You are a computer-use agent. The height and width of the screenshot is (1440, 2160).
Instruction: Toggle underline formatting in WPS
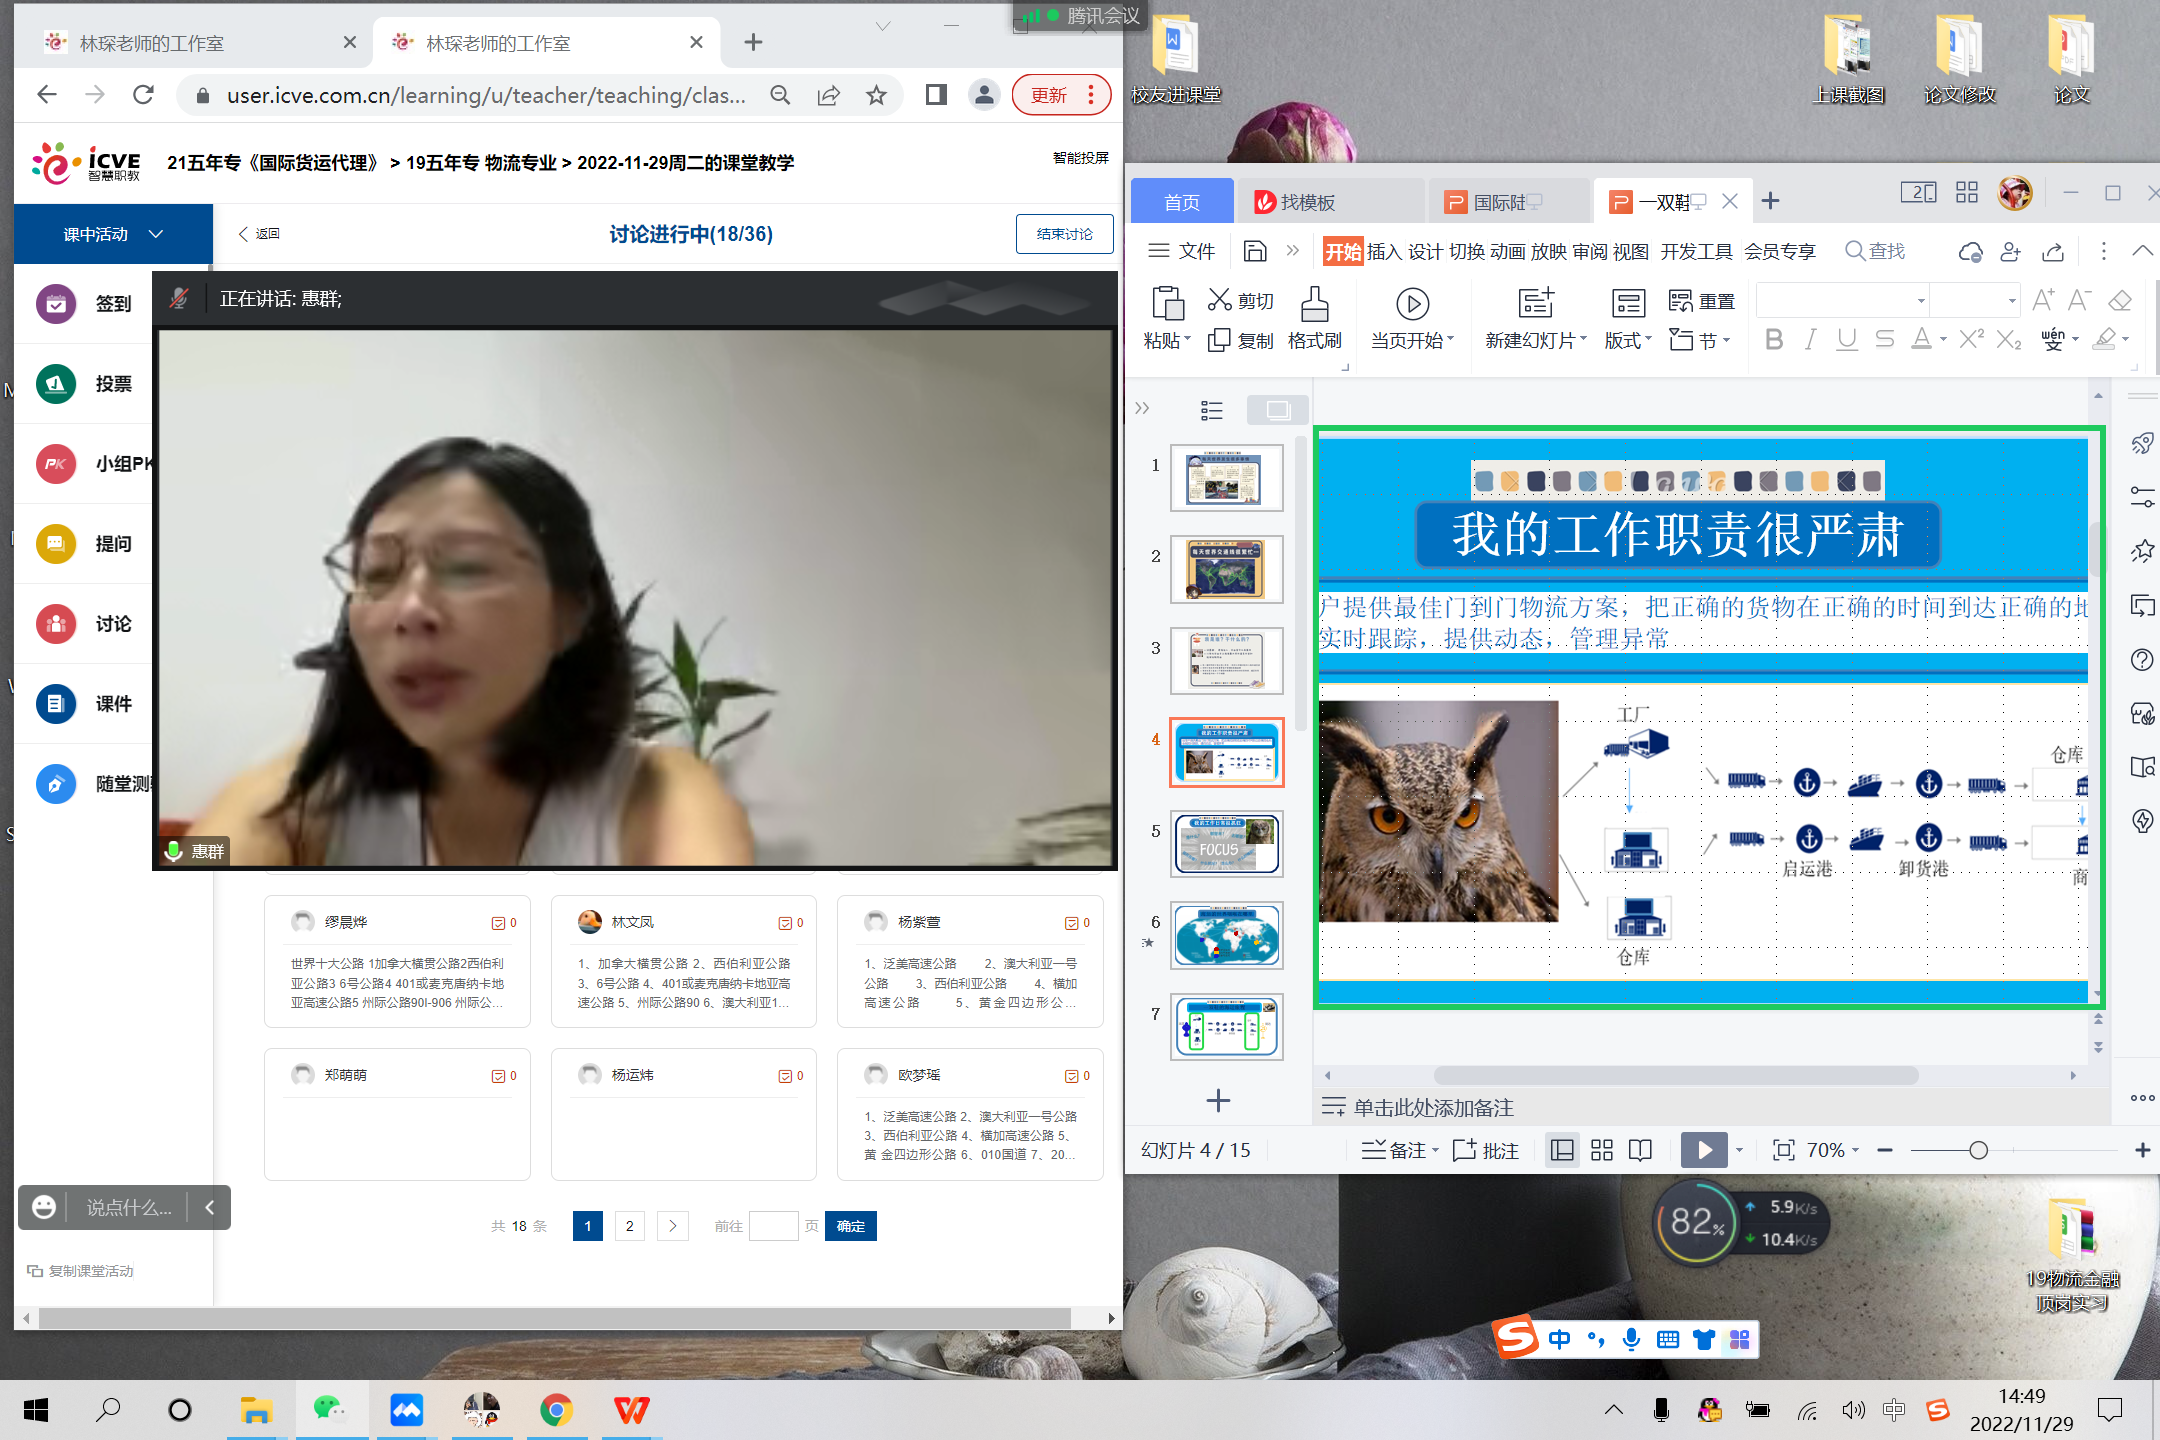[x=1847, y=339]
